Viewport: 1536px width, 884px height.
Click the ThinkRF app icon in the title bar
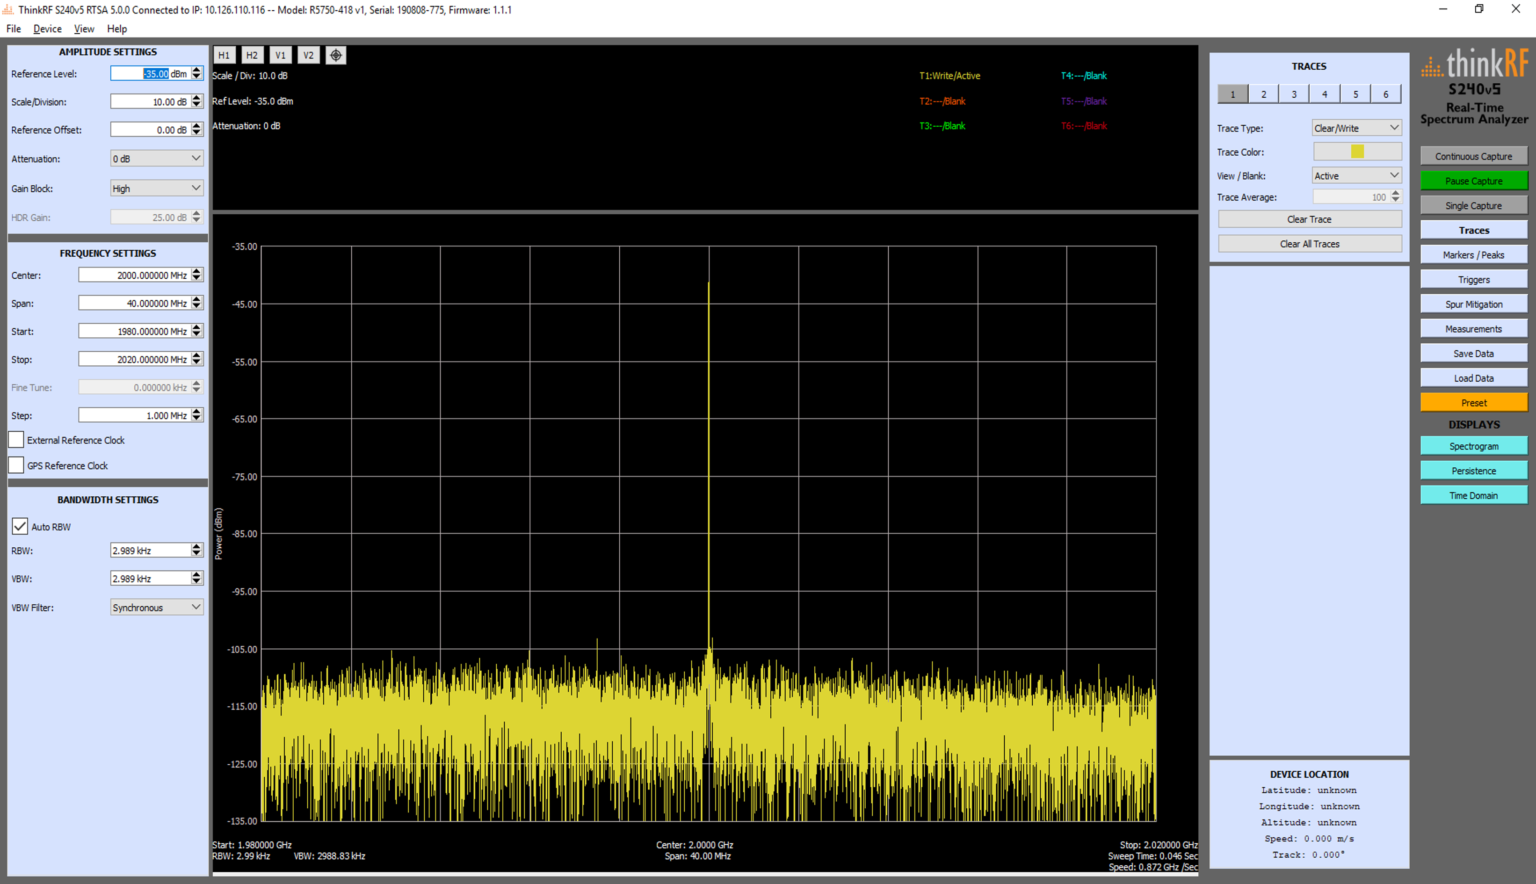(x=9, y=9)
